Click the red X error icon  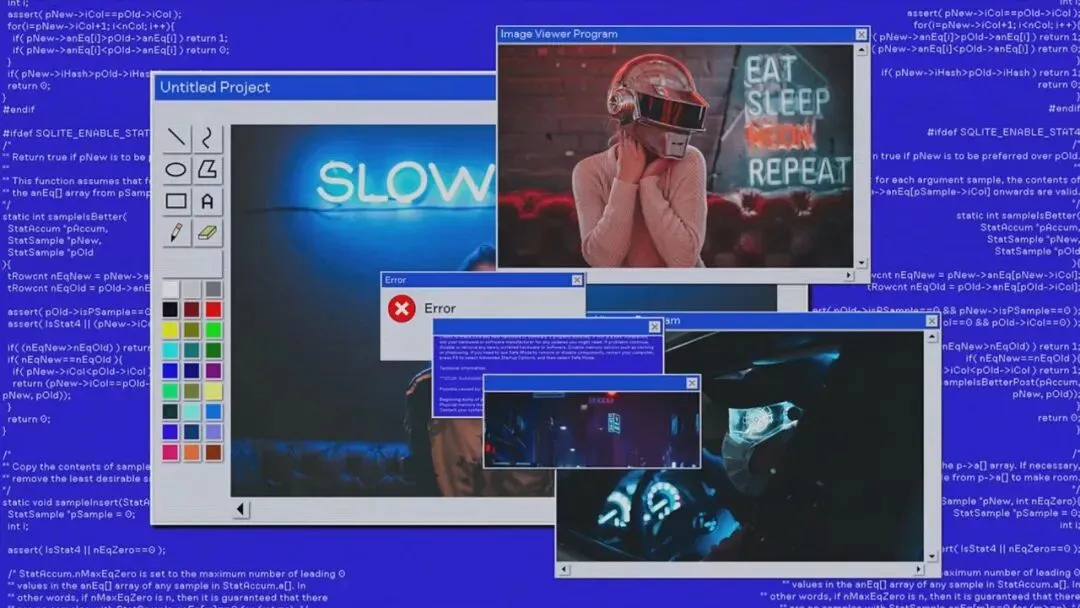(401, 309)
